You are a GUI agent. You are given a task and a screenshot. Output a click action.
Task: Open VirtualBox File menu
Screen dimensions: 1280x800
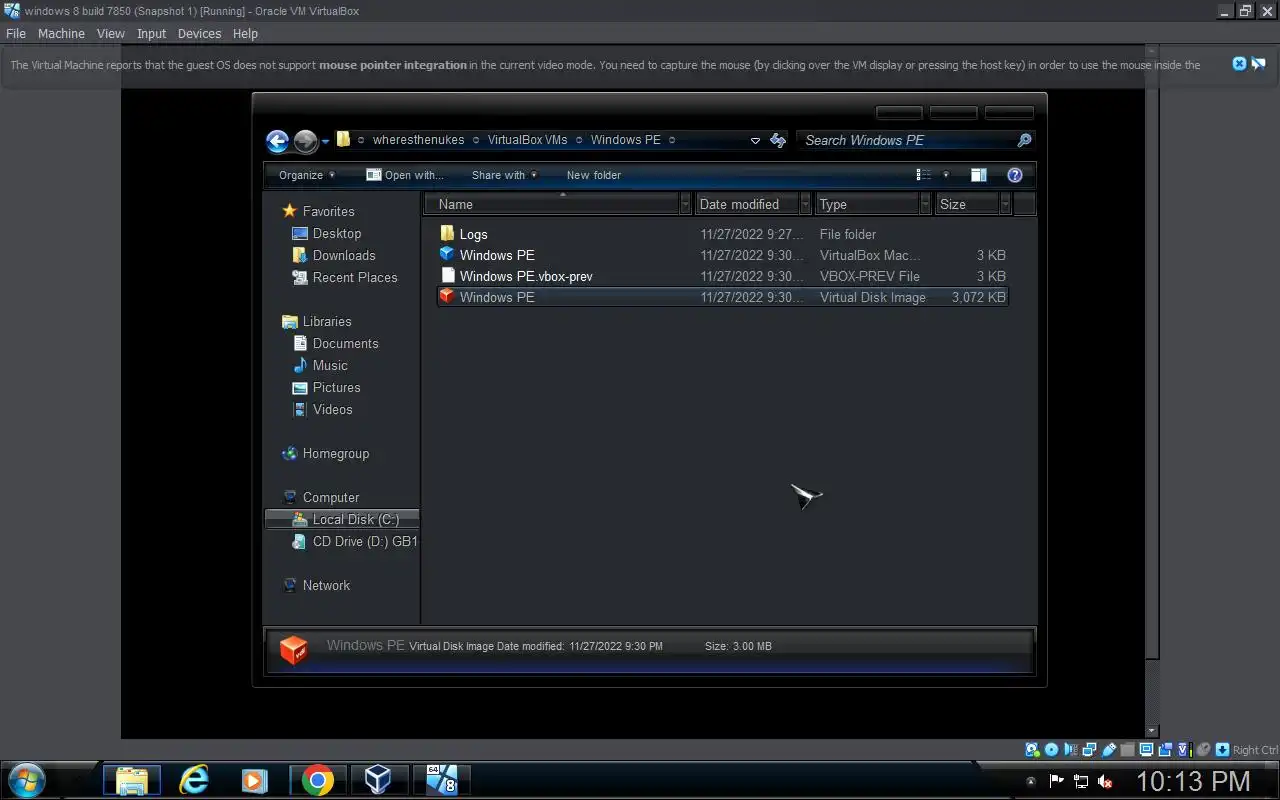click(16, 33)
